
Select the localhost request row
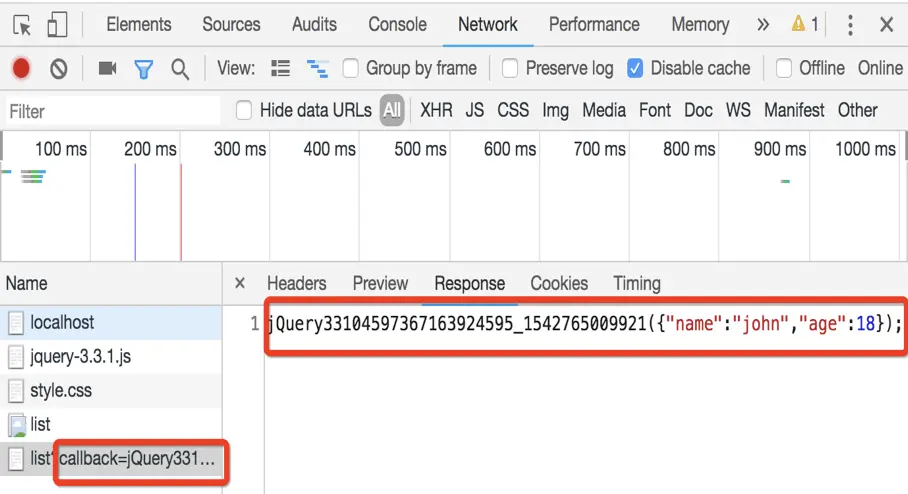(x=111, y=323)
